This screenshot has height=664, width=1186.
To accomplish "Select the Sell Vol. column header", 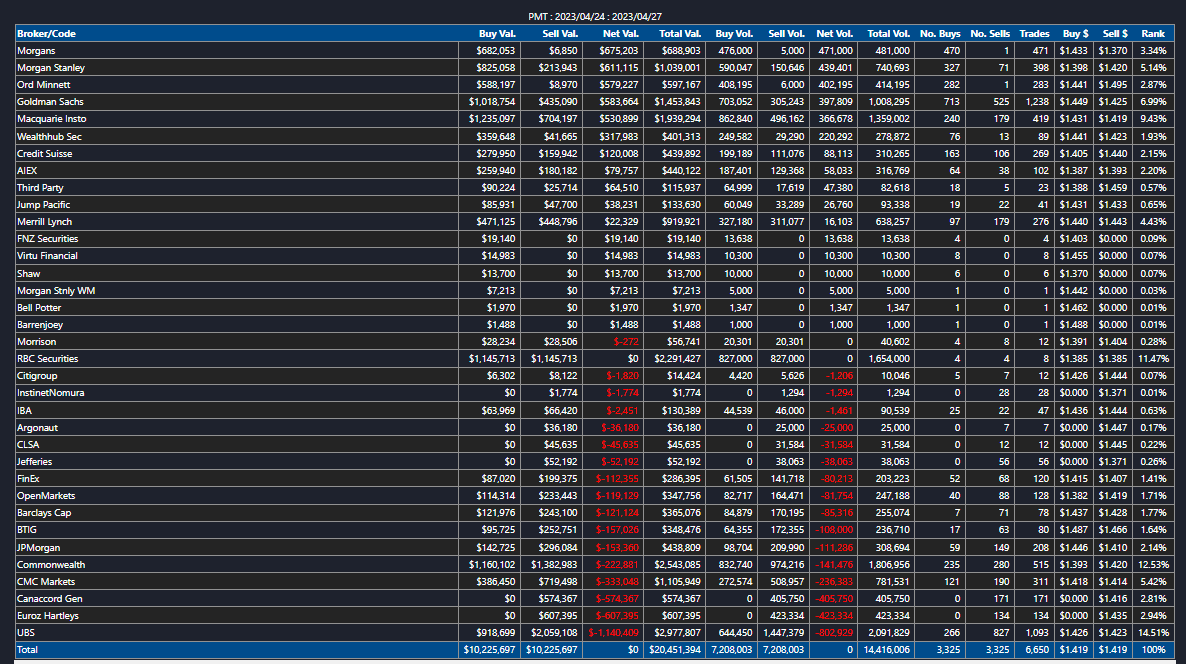I will click(x=786, y=34).
